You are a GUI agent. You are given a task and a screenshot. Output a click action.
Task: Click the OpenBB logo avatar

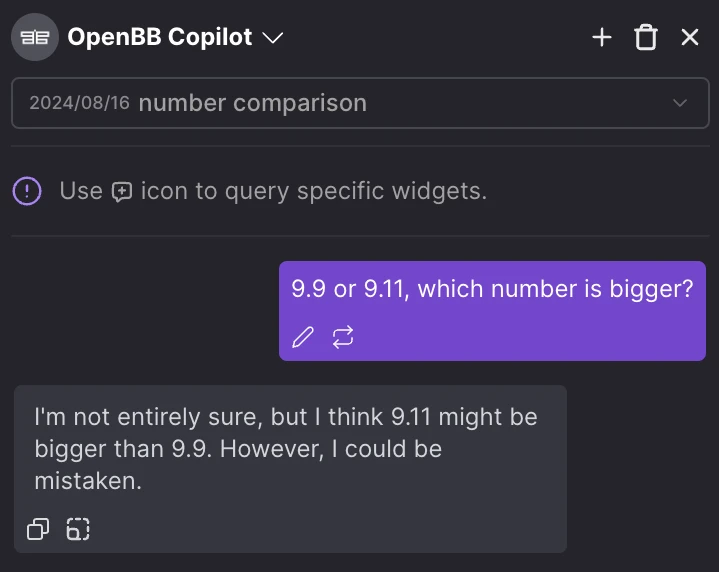tap(35, 38)
